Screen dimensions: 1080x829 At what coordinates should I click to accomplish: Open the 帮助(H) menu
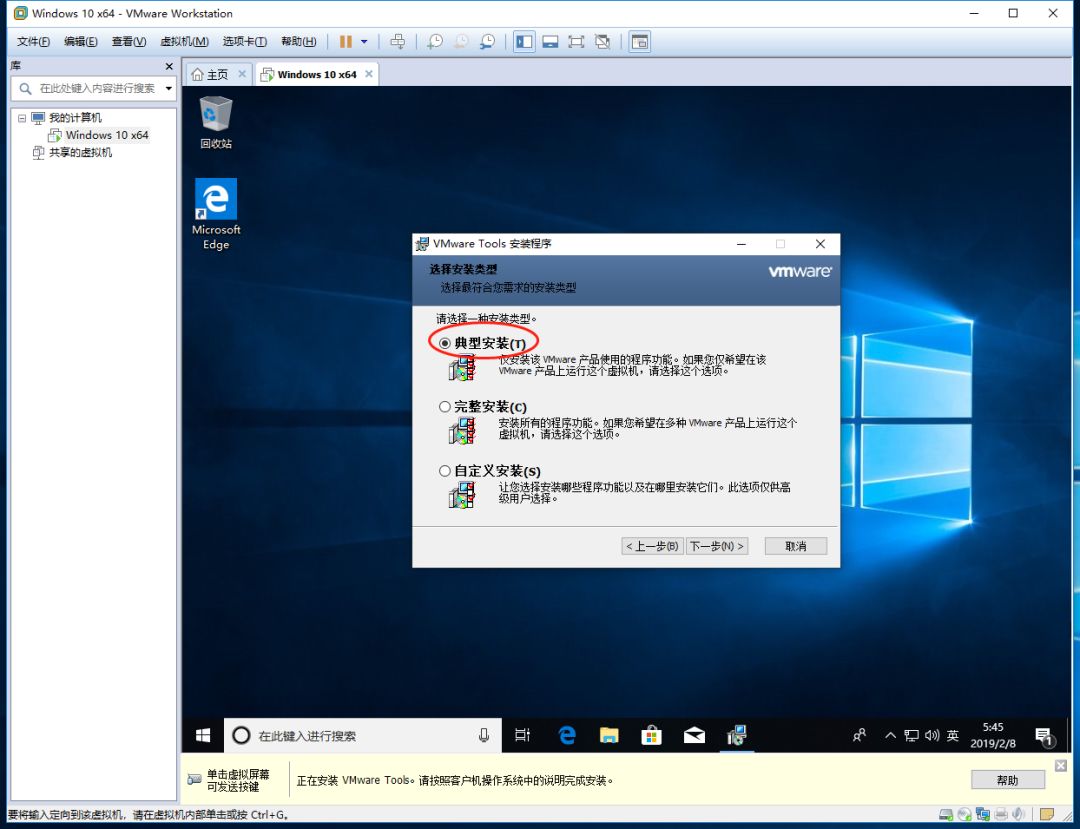coord(298,41)
